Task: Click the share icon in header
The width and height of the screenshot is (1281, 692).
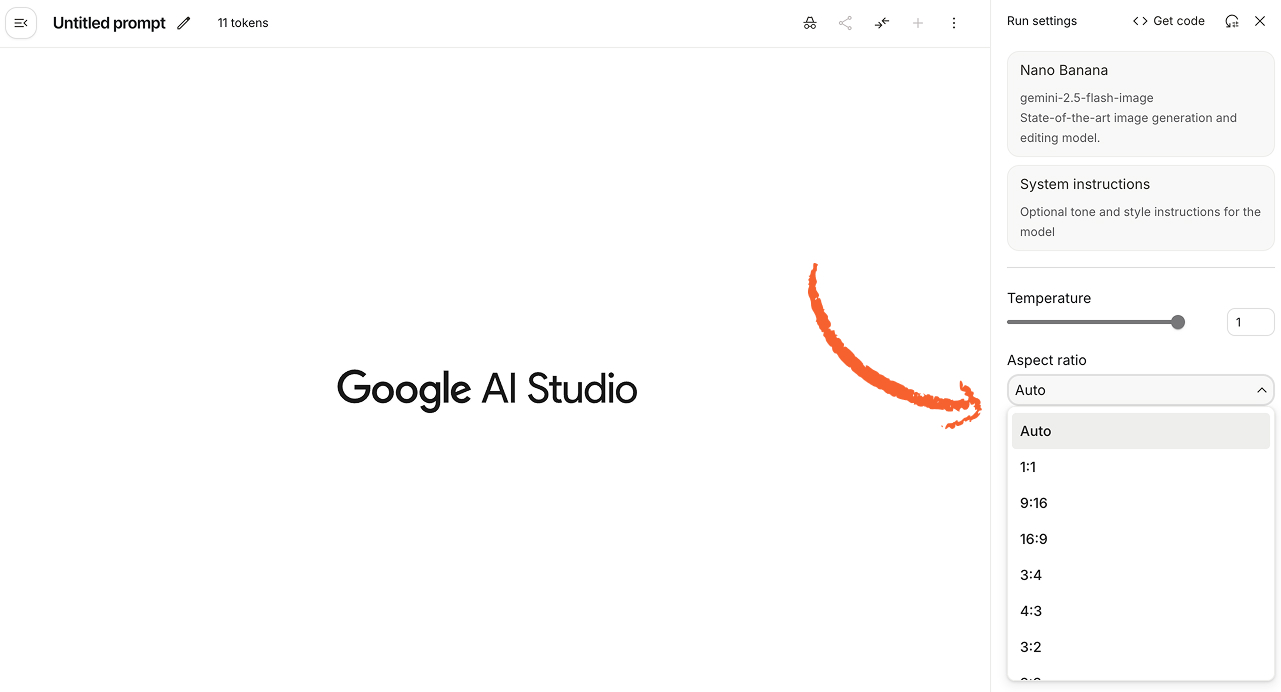Action: 846,23
